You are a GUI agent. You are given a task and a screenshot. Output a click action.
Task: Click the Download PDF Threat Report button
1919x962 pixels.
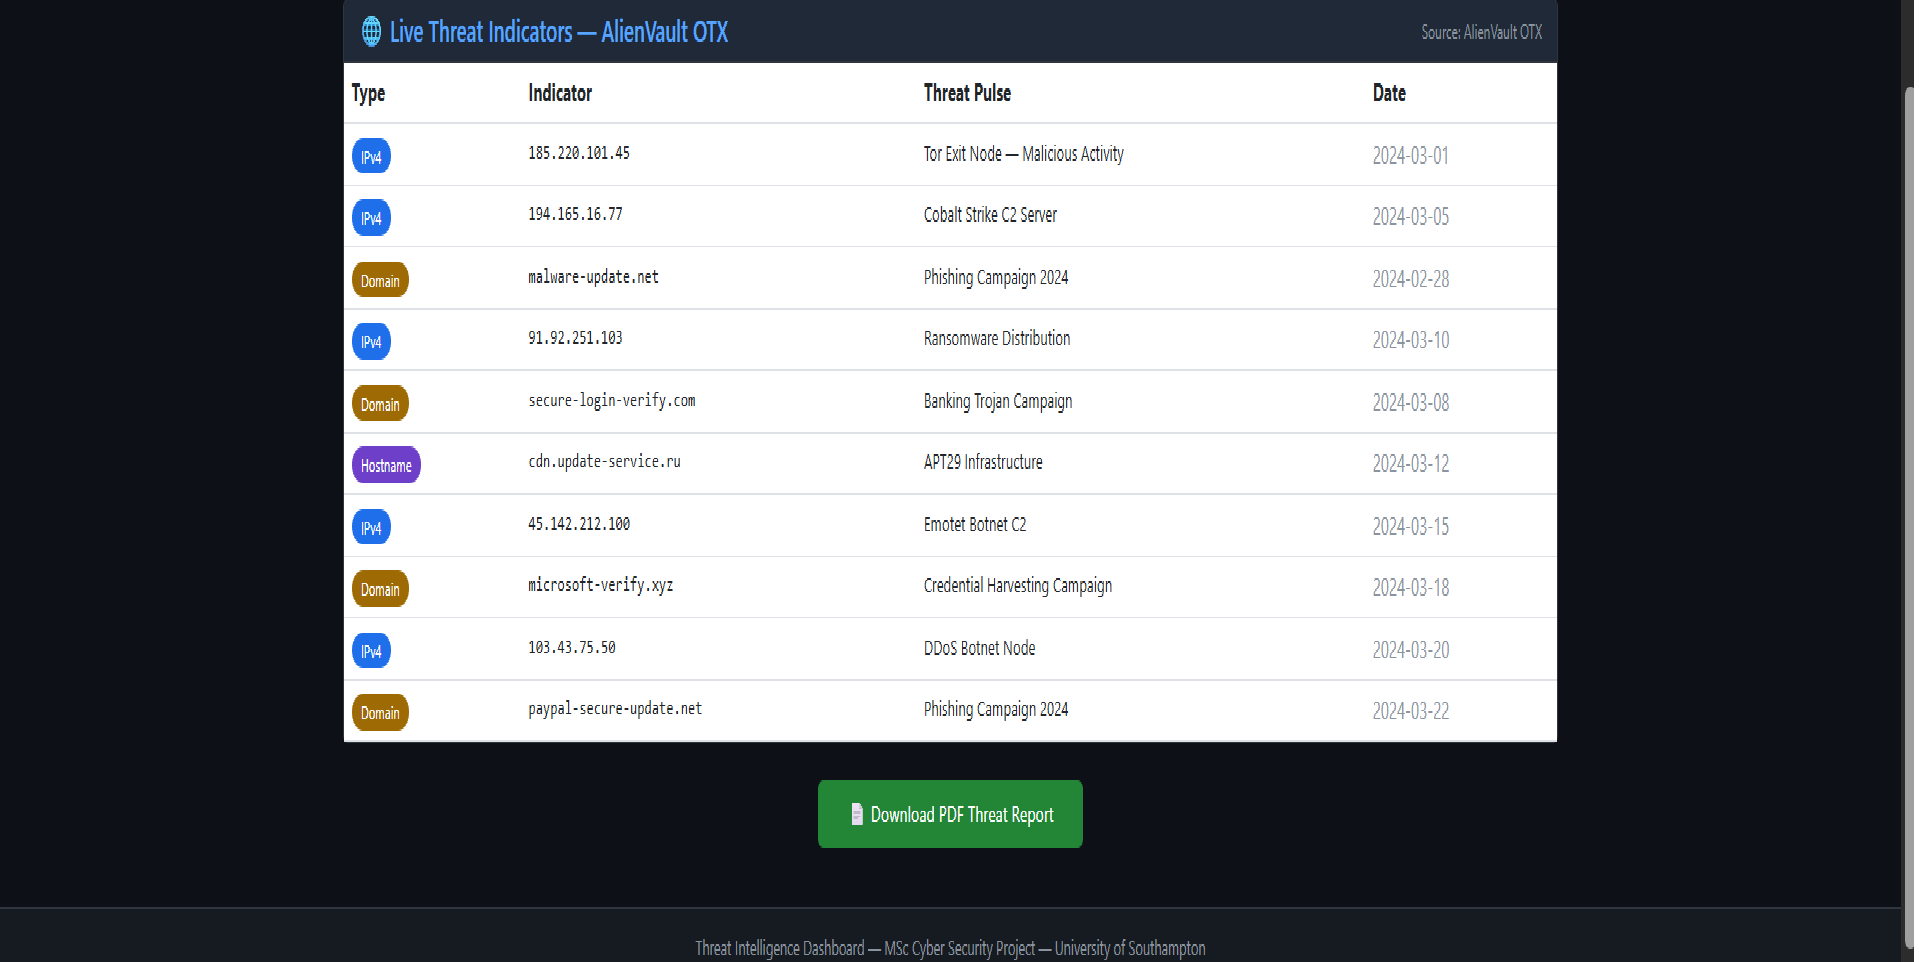(949, 814)
